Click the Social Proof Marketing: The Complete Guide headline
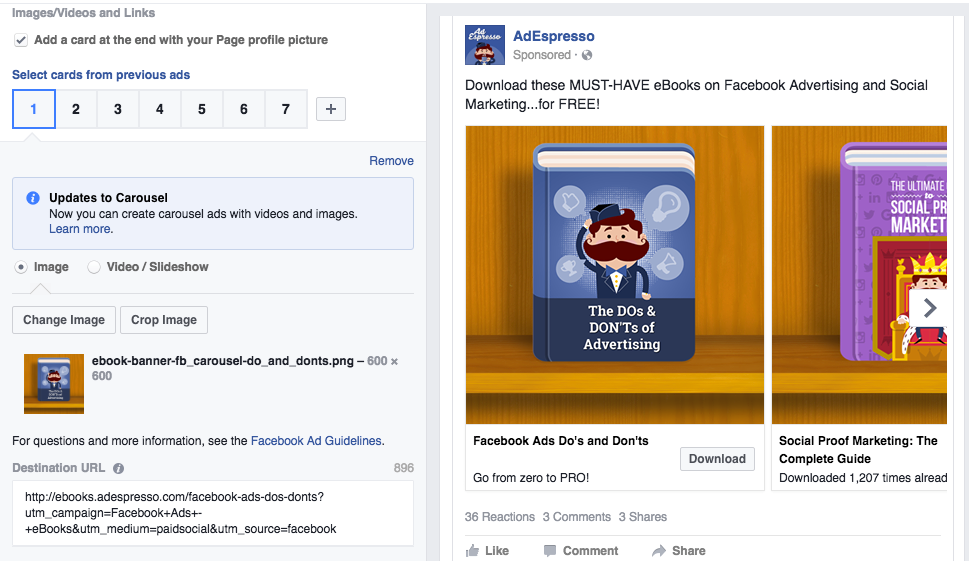Viewport: 969px width, 561px height. tap(858, 450)
